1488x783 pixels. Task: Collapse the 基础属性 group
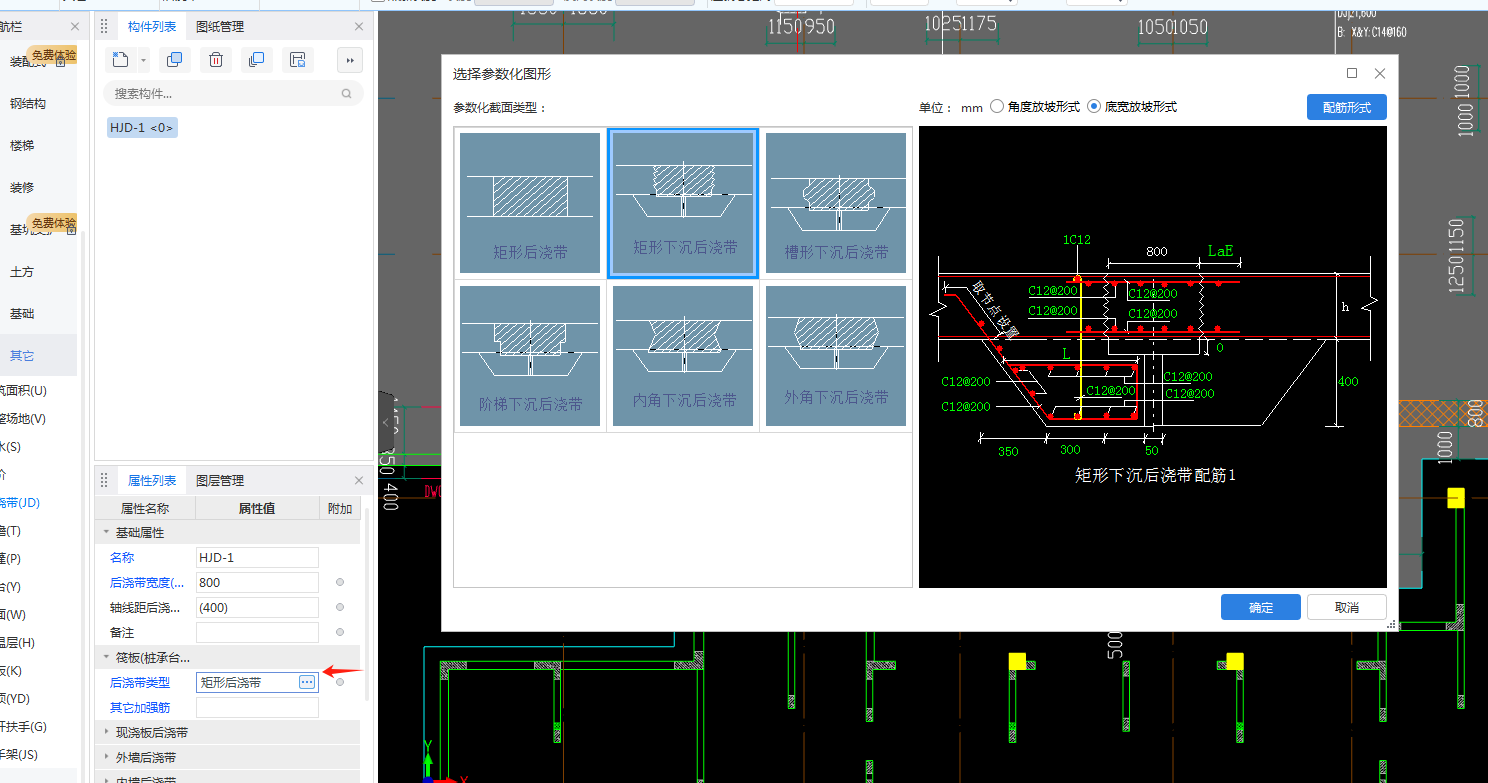tap(107, 533)
